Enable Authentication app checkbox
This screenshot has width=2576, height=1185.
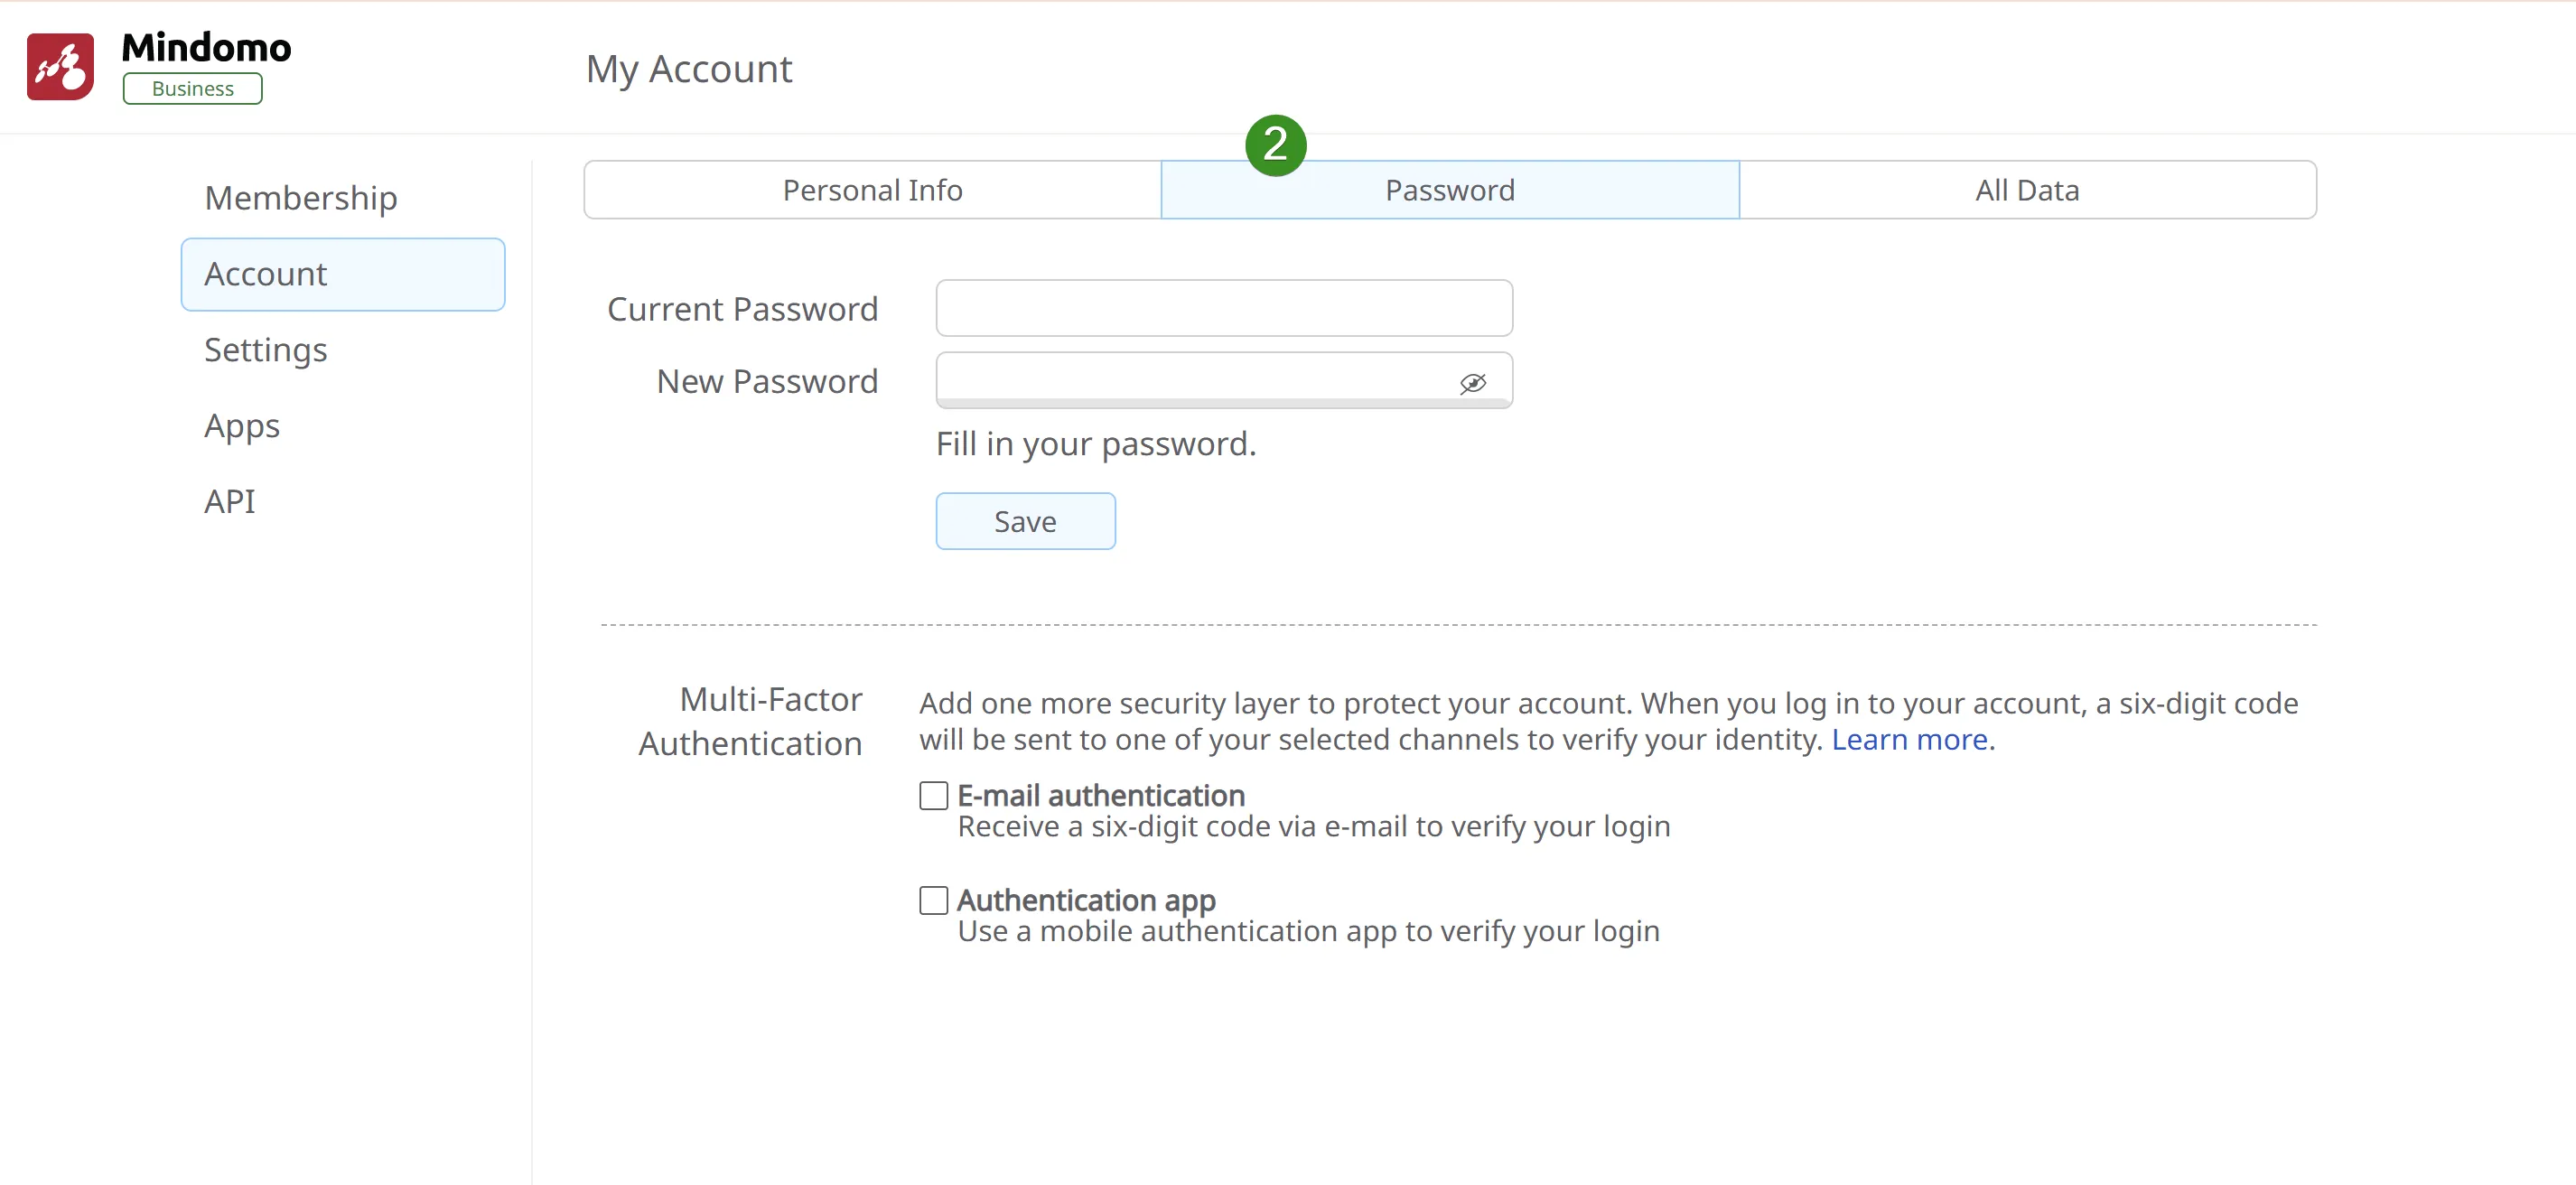[933, 901]
